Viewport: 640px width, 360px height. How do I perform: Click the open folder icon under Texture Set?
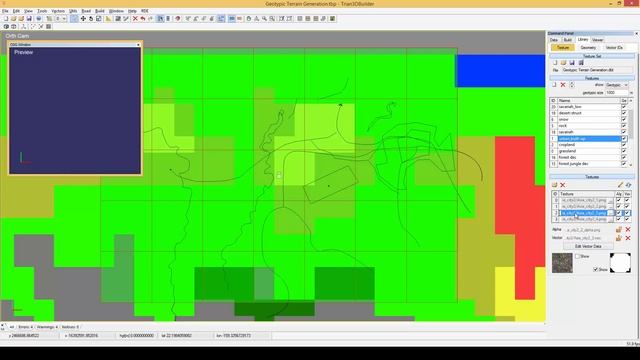pos(563,62)
